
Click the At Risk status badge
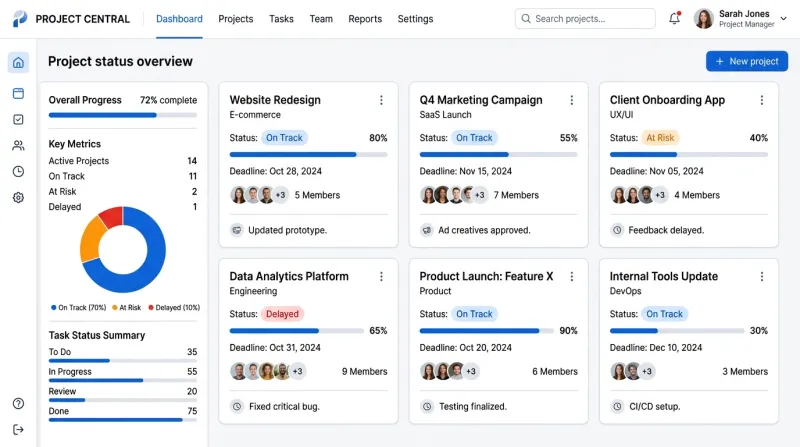pyautogui.click(x=660, y=138)
